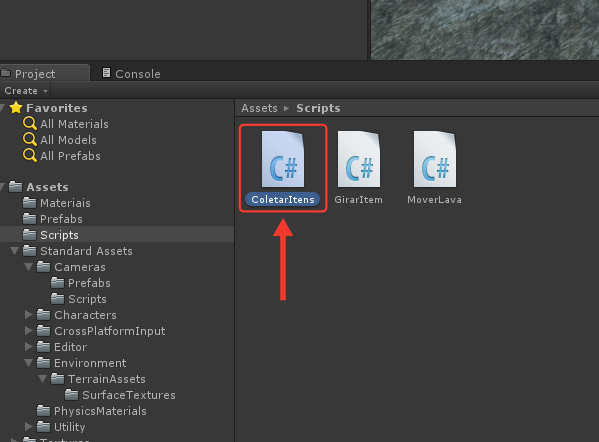Collapse the Cameras folder
This screenshot has height=442, width=599.
click(x=28, y=267)
